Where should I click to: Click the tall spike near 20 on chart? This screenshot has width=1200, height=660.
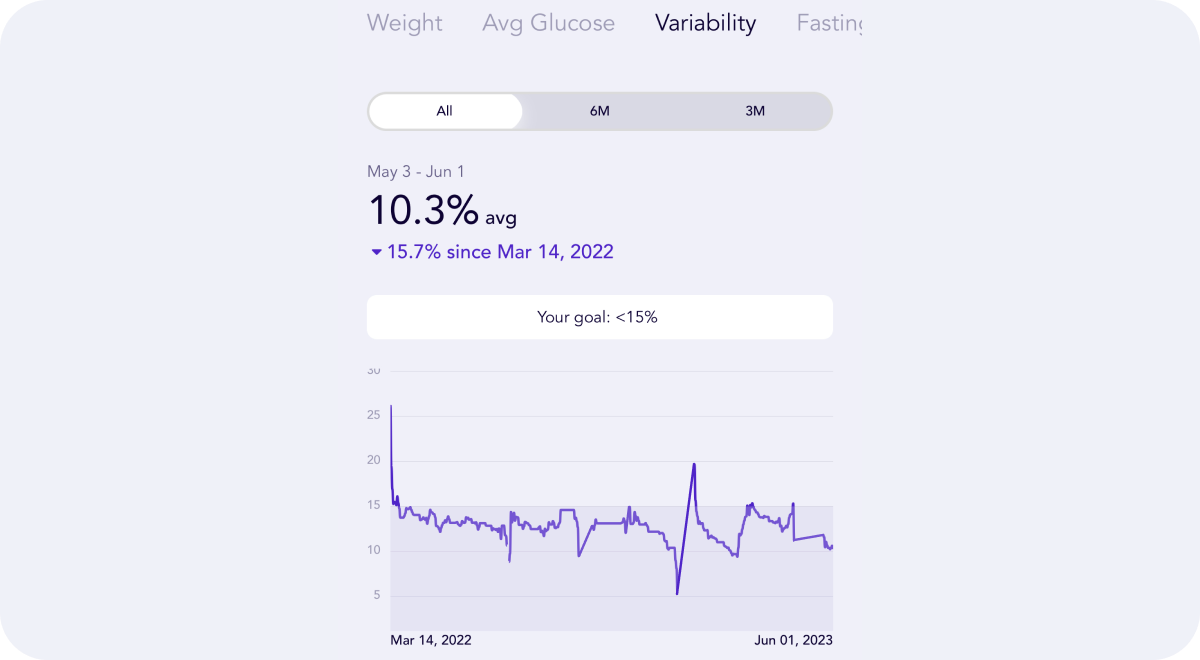click(694, 464)
